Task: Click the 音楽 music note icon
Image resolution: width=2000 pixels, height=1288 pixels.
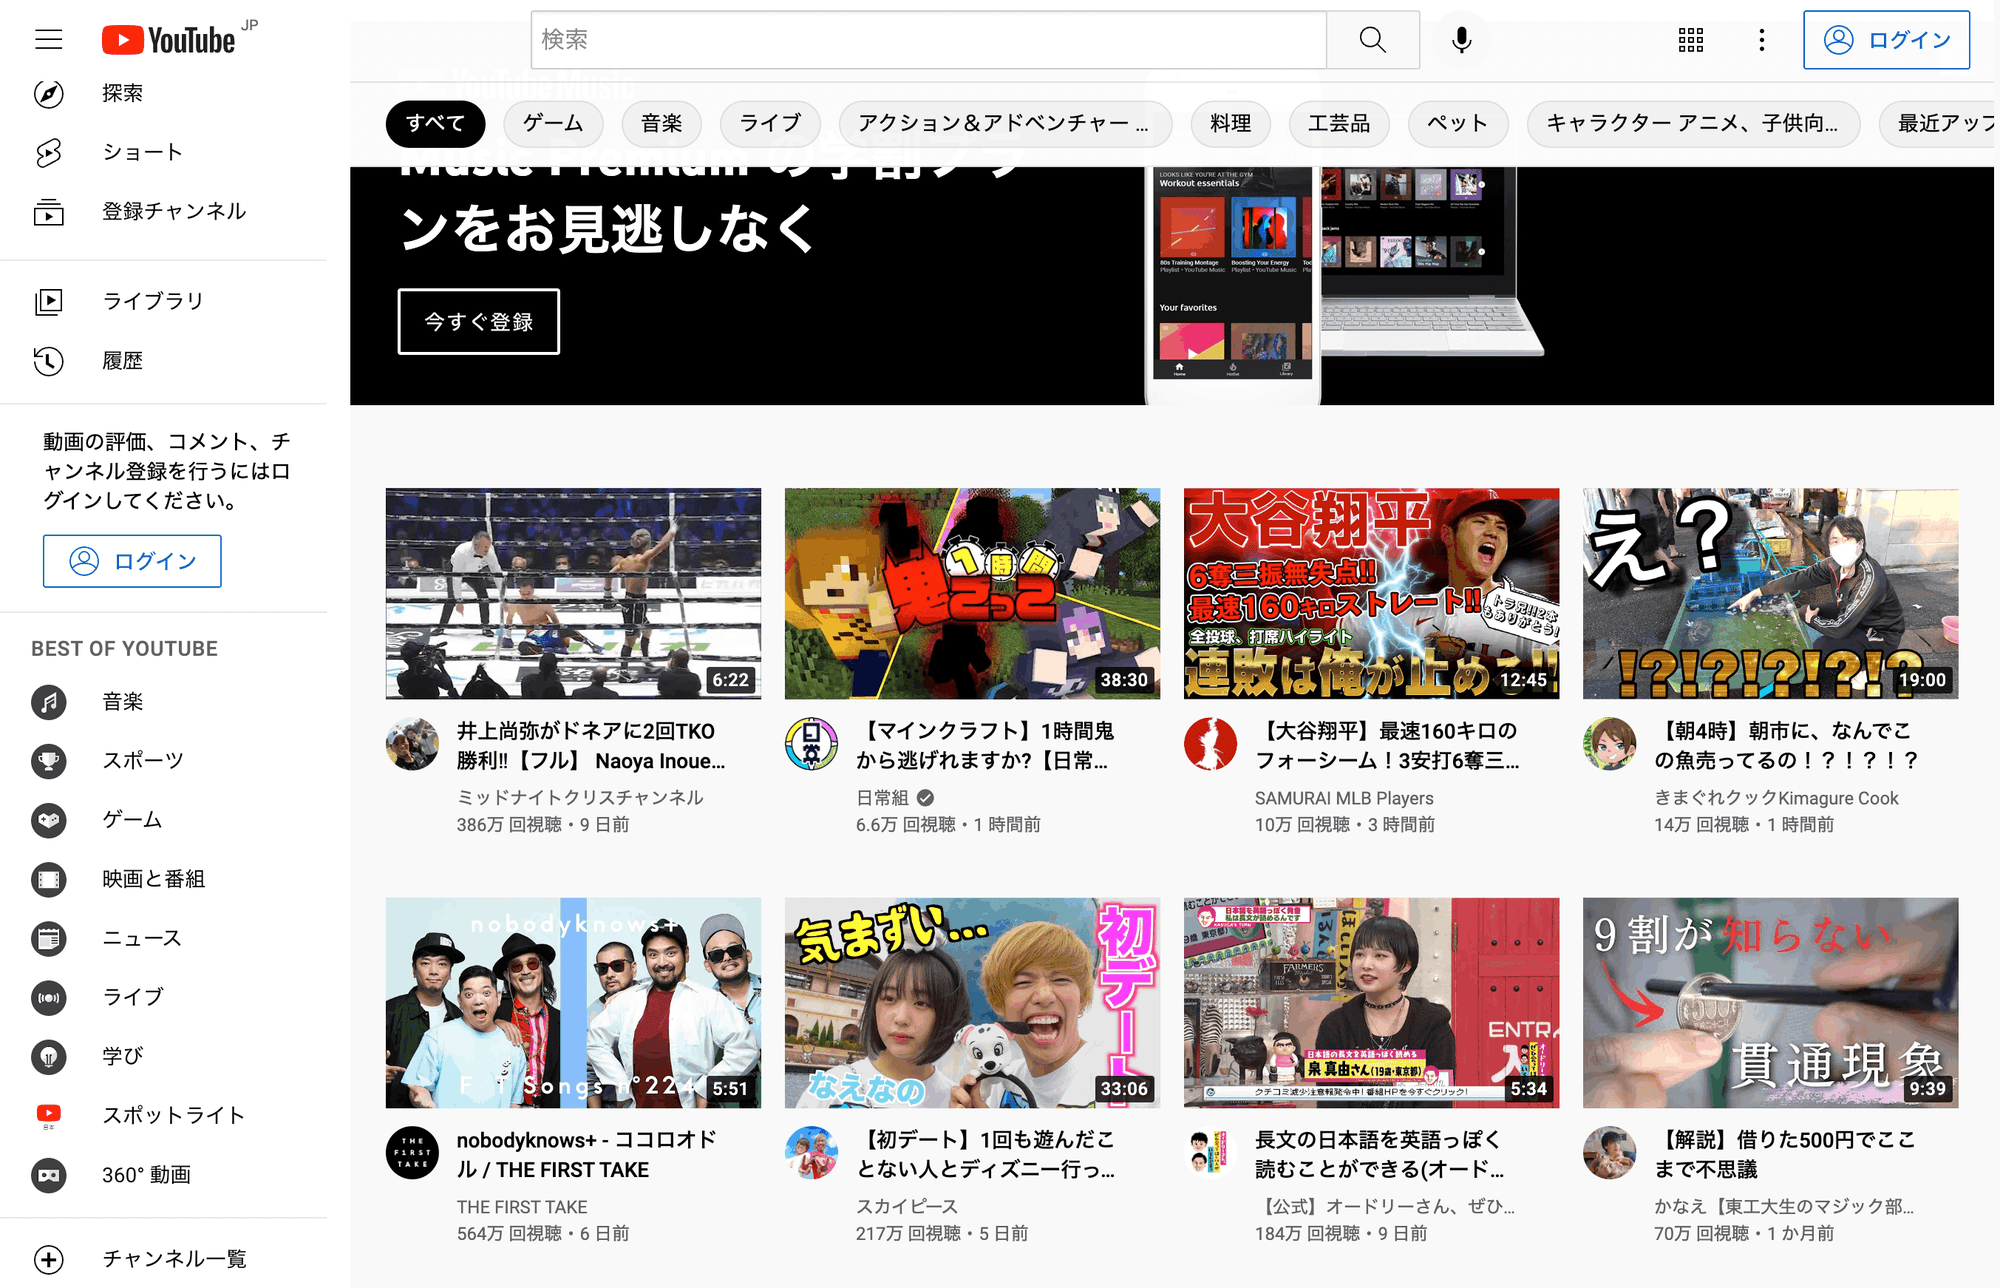Action: point(49,702)
